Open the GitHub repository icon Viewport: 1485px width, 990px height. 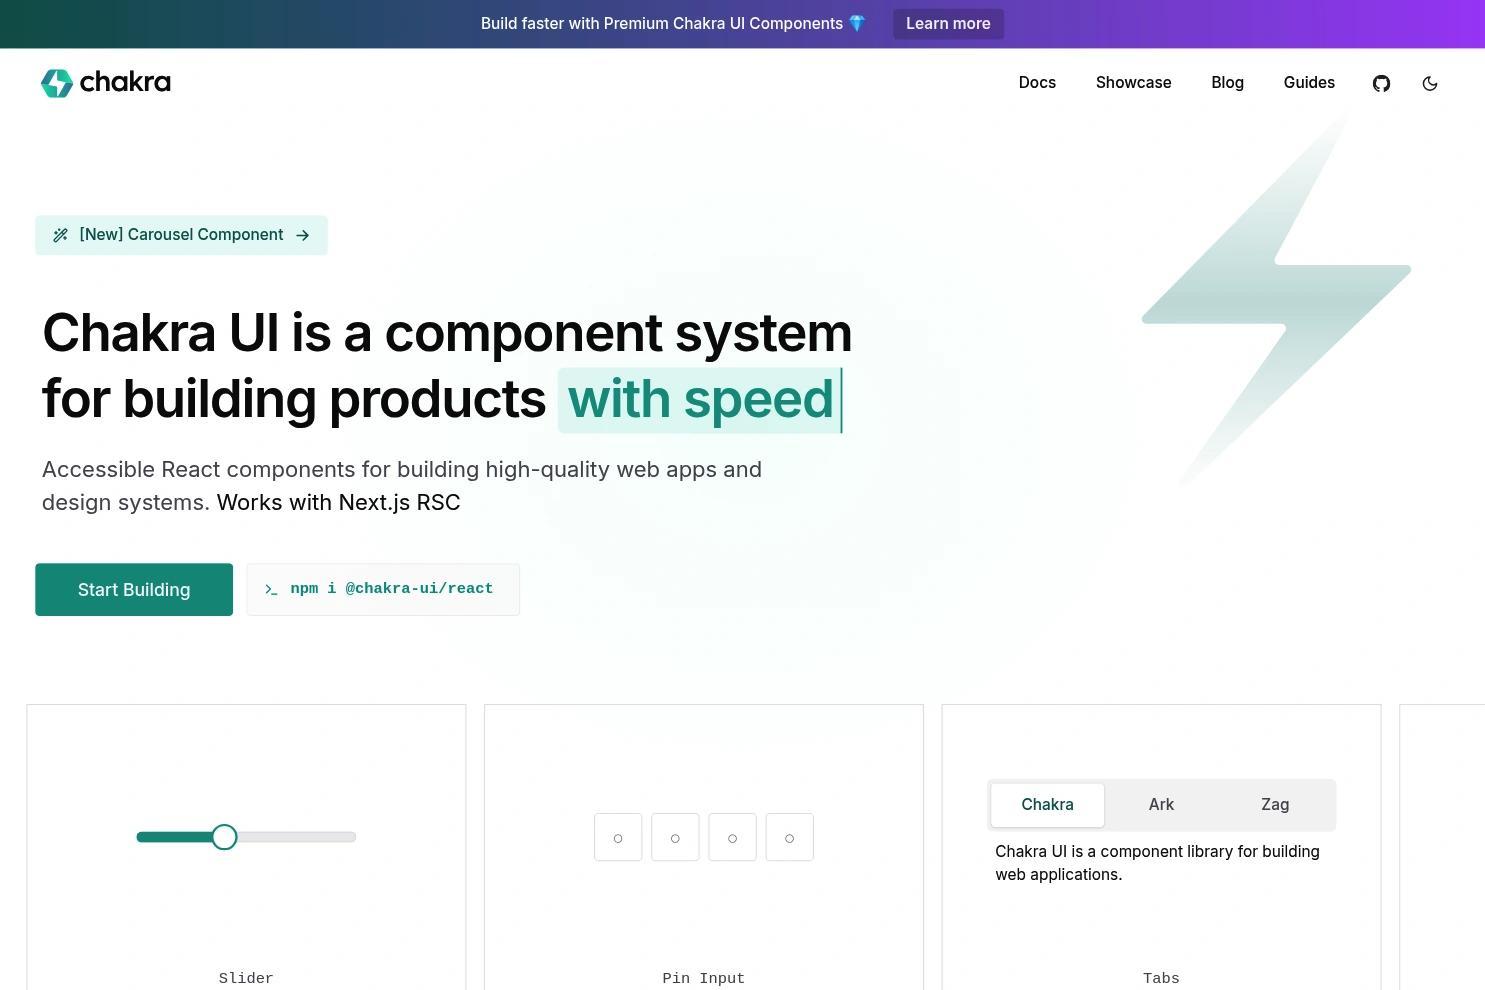(1381, 83)
